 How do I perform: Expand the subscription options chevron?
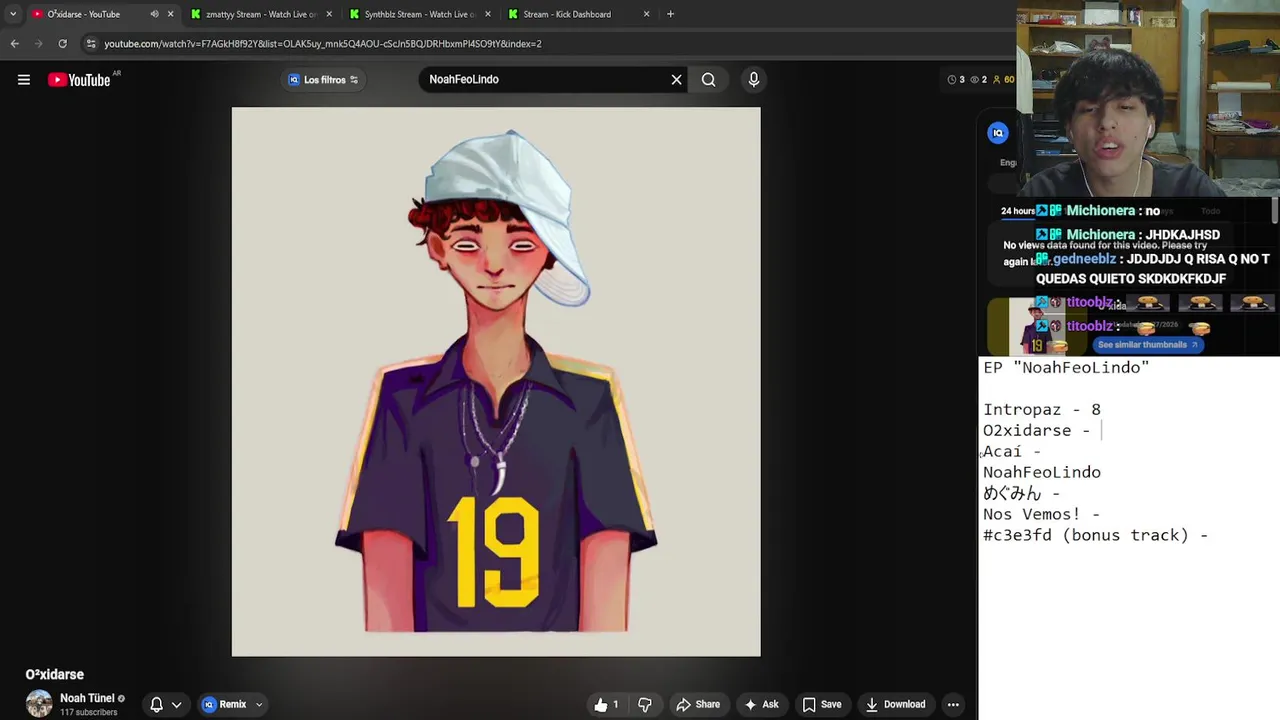click(176, 705)
